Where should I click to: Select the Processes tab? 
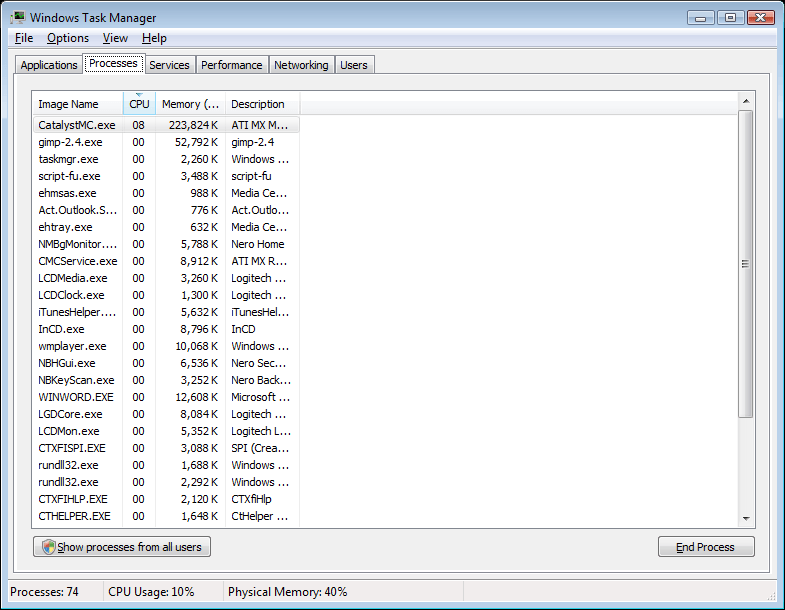pyautogui.click(x=114, y=64)
